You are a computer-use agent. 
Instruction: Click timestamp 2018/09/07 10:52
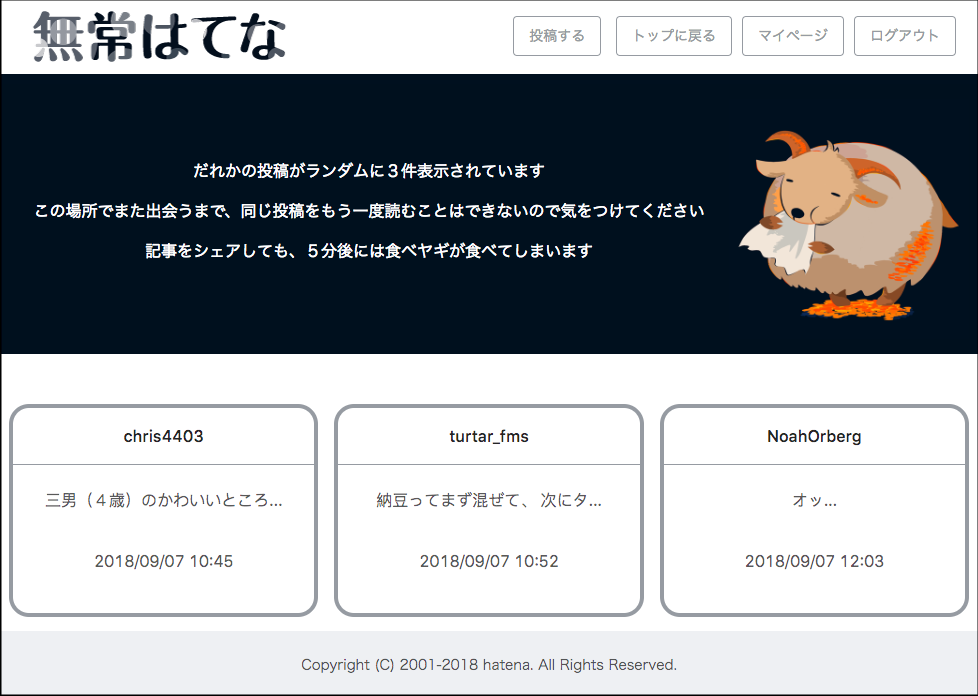tap(489, 561)
